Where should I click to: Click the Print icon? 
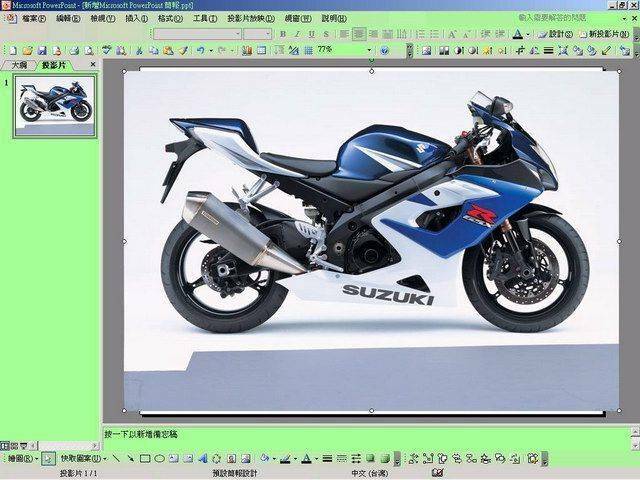(74, 50)
